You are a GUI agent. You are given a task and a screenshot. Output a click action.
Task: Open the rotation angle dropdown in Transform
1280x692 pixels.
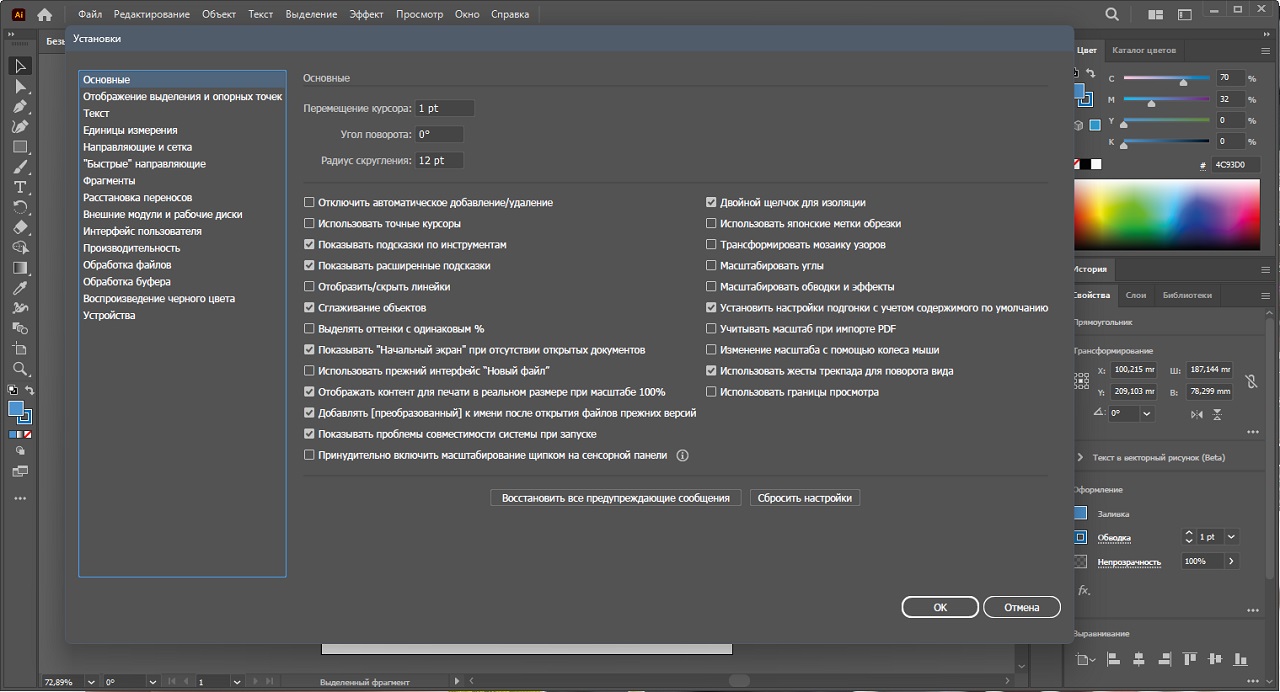pos(1146,413)
